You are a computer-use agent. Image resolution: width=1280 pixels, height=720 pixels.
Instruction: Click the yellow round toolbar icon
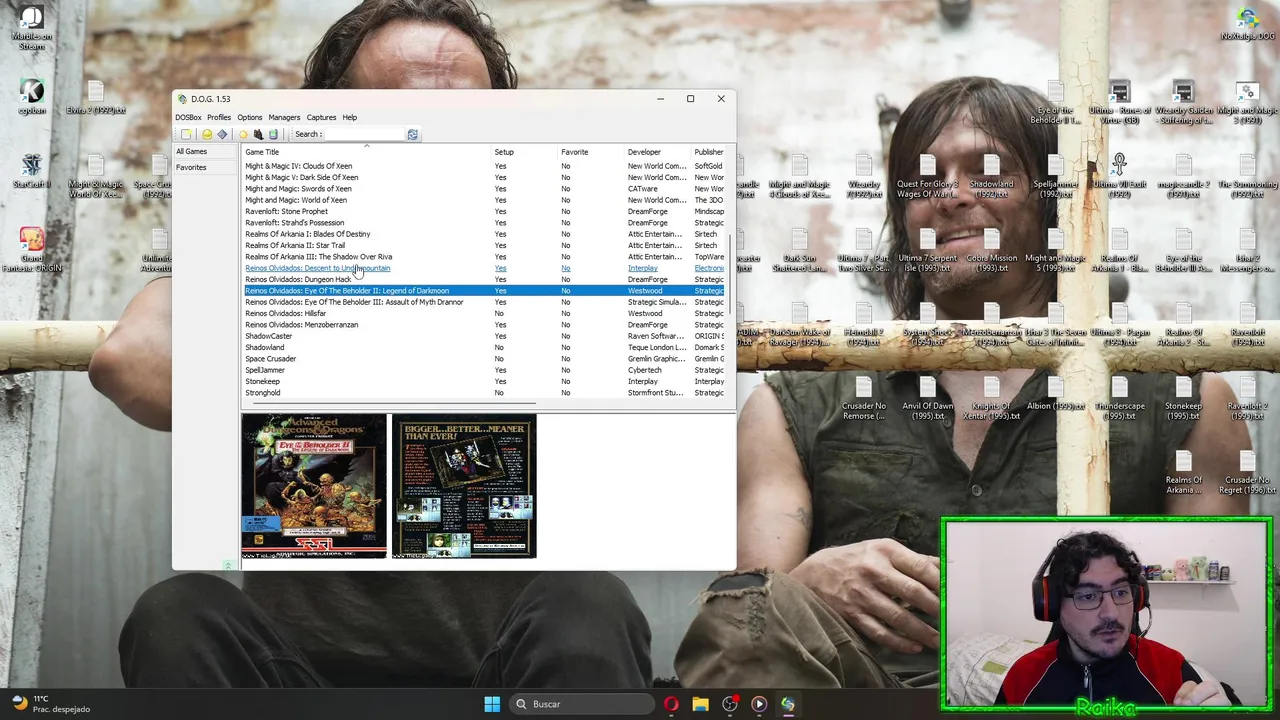tap(207, 134)
